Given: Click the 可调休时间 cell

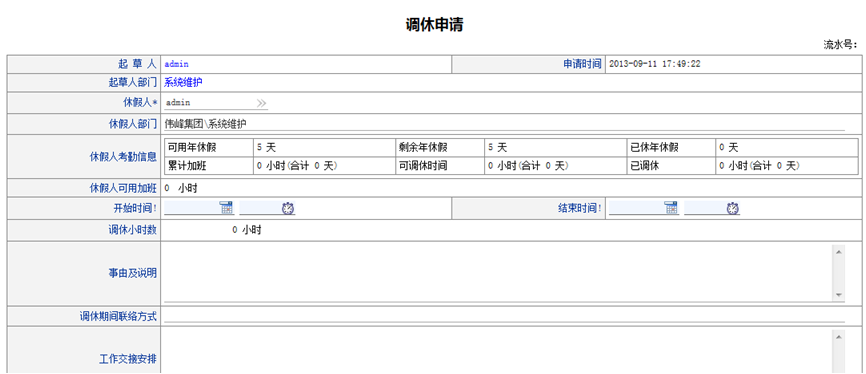Looking at the screenshot, I should click(441, 166).
